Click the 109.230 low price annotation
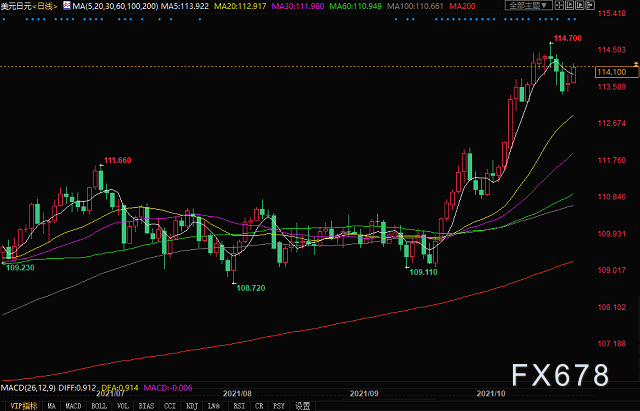Viewport: 640px width, 411px height. (x=20, y=267)
